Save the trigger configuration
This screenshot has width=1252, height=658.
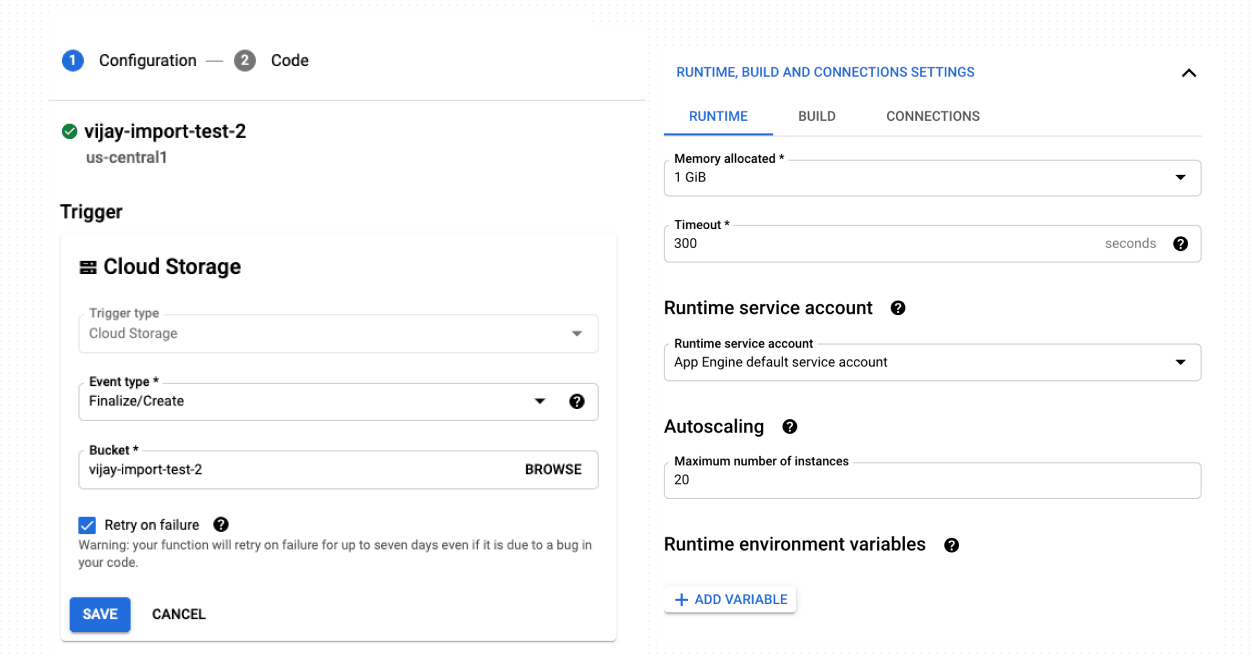click(x=99, y=614)
